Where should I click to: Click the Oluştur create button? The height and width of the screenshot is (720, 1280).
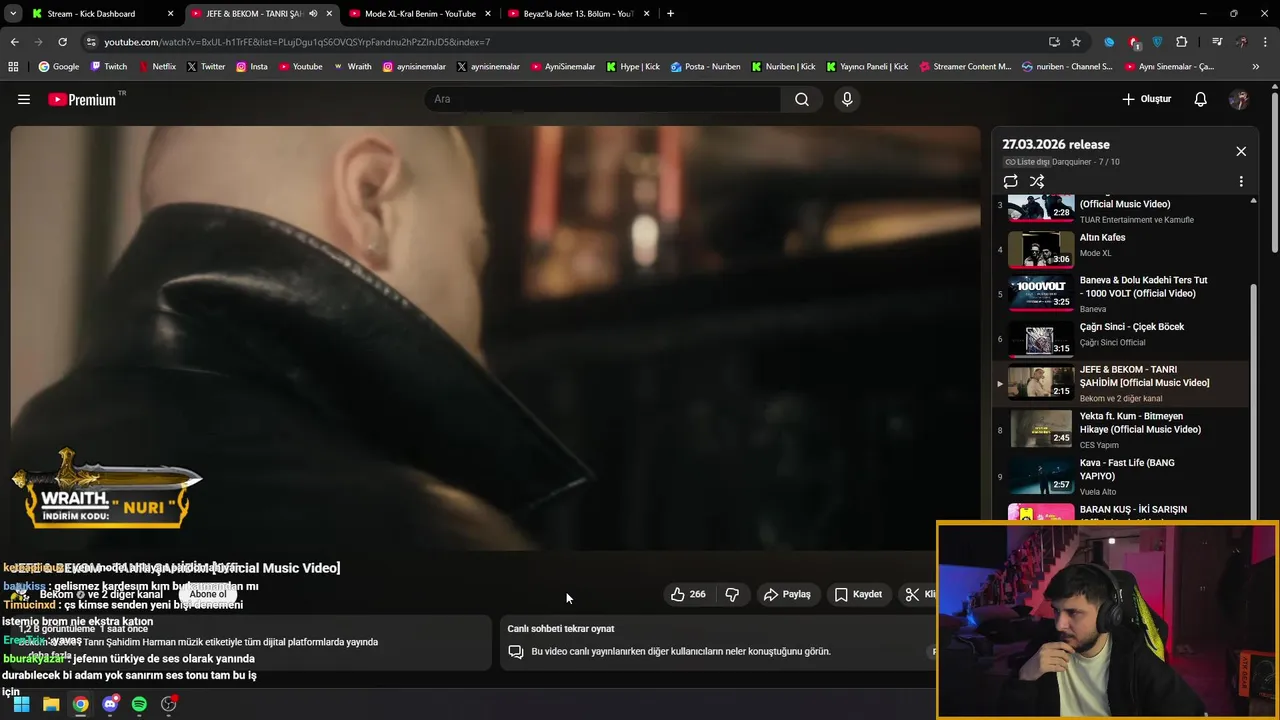click(1146, 99)
